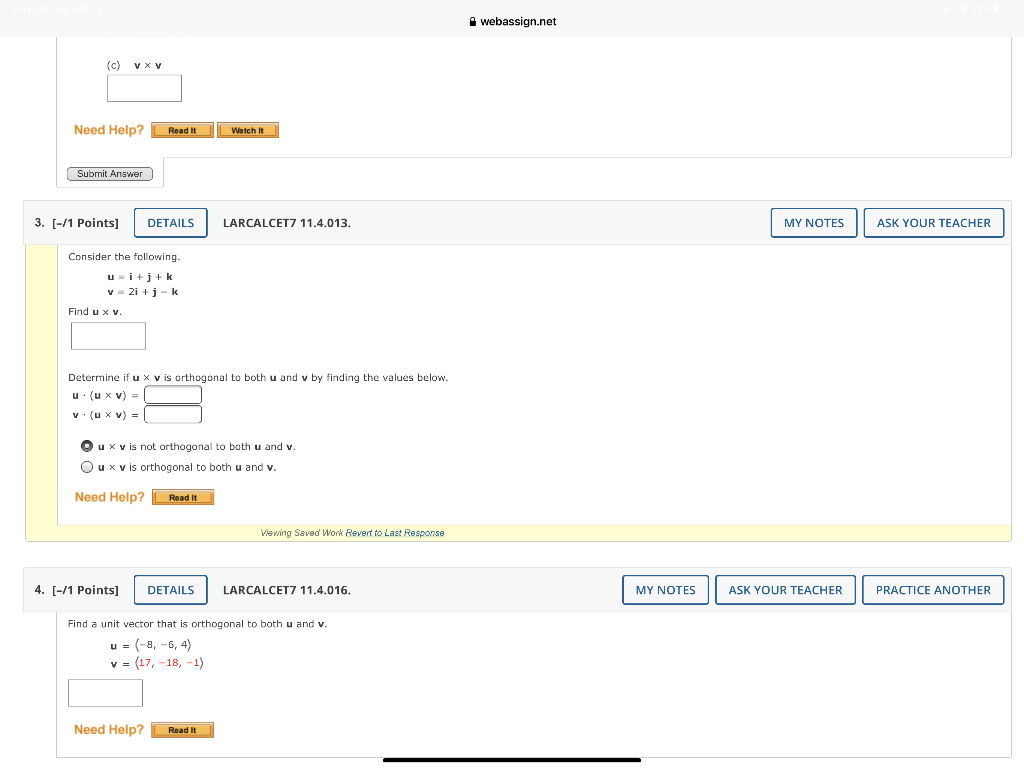Click ASK YOUR TEACHER for question 4
Screen dimensions: 1024x768
pyautogui.click(x=785, y=589)
